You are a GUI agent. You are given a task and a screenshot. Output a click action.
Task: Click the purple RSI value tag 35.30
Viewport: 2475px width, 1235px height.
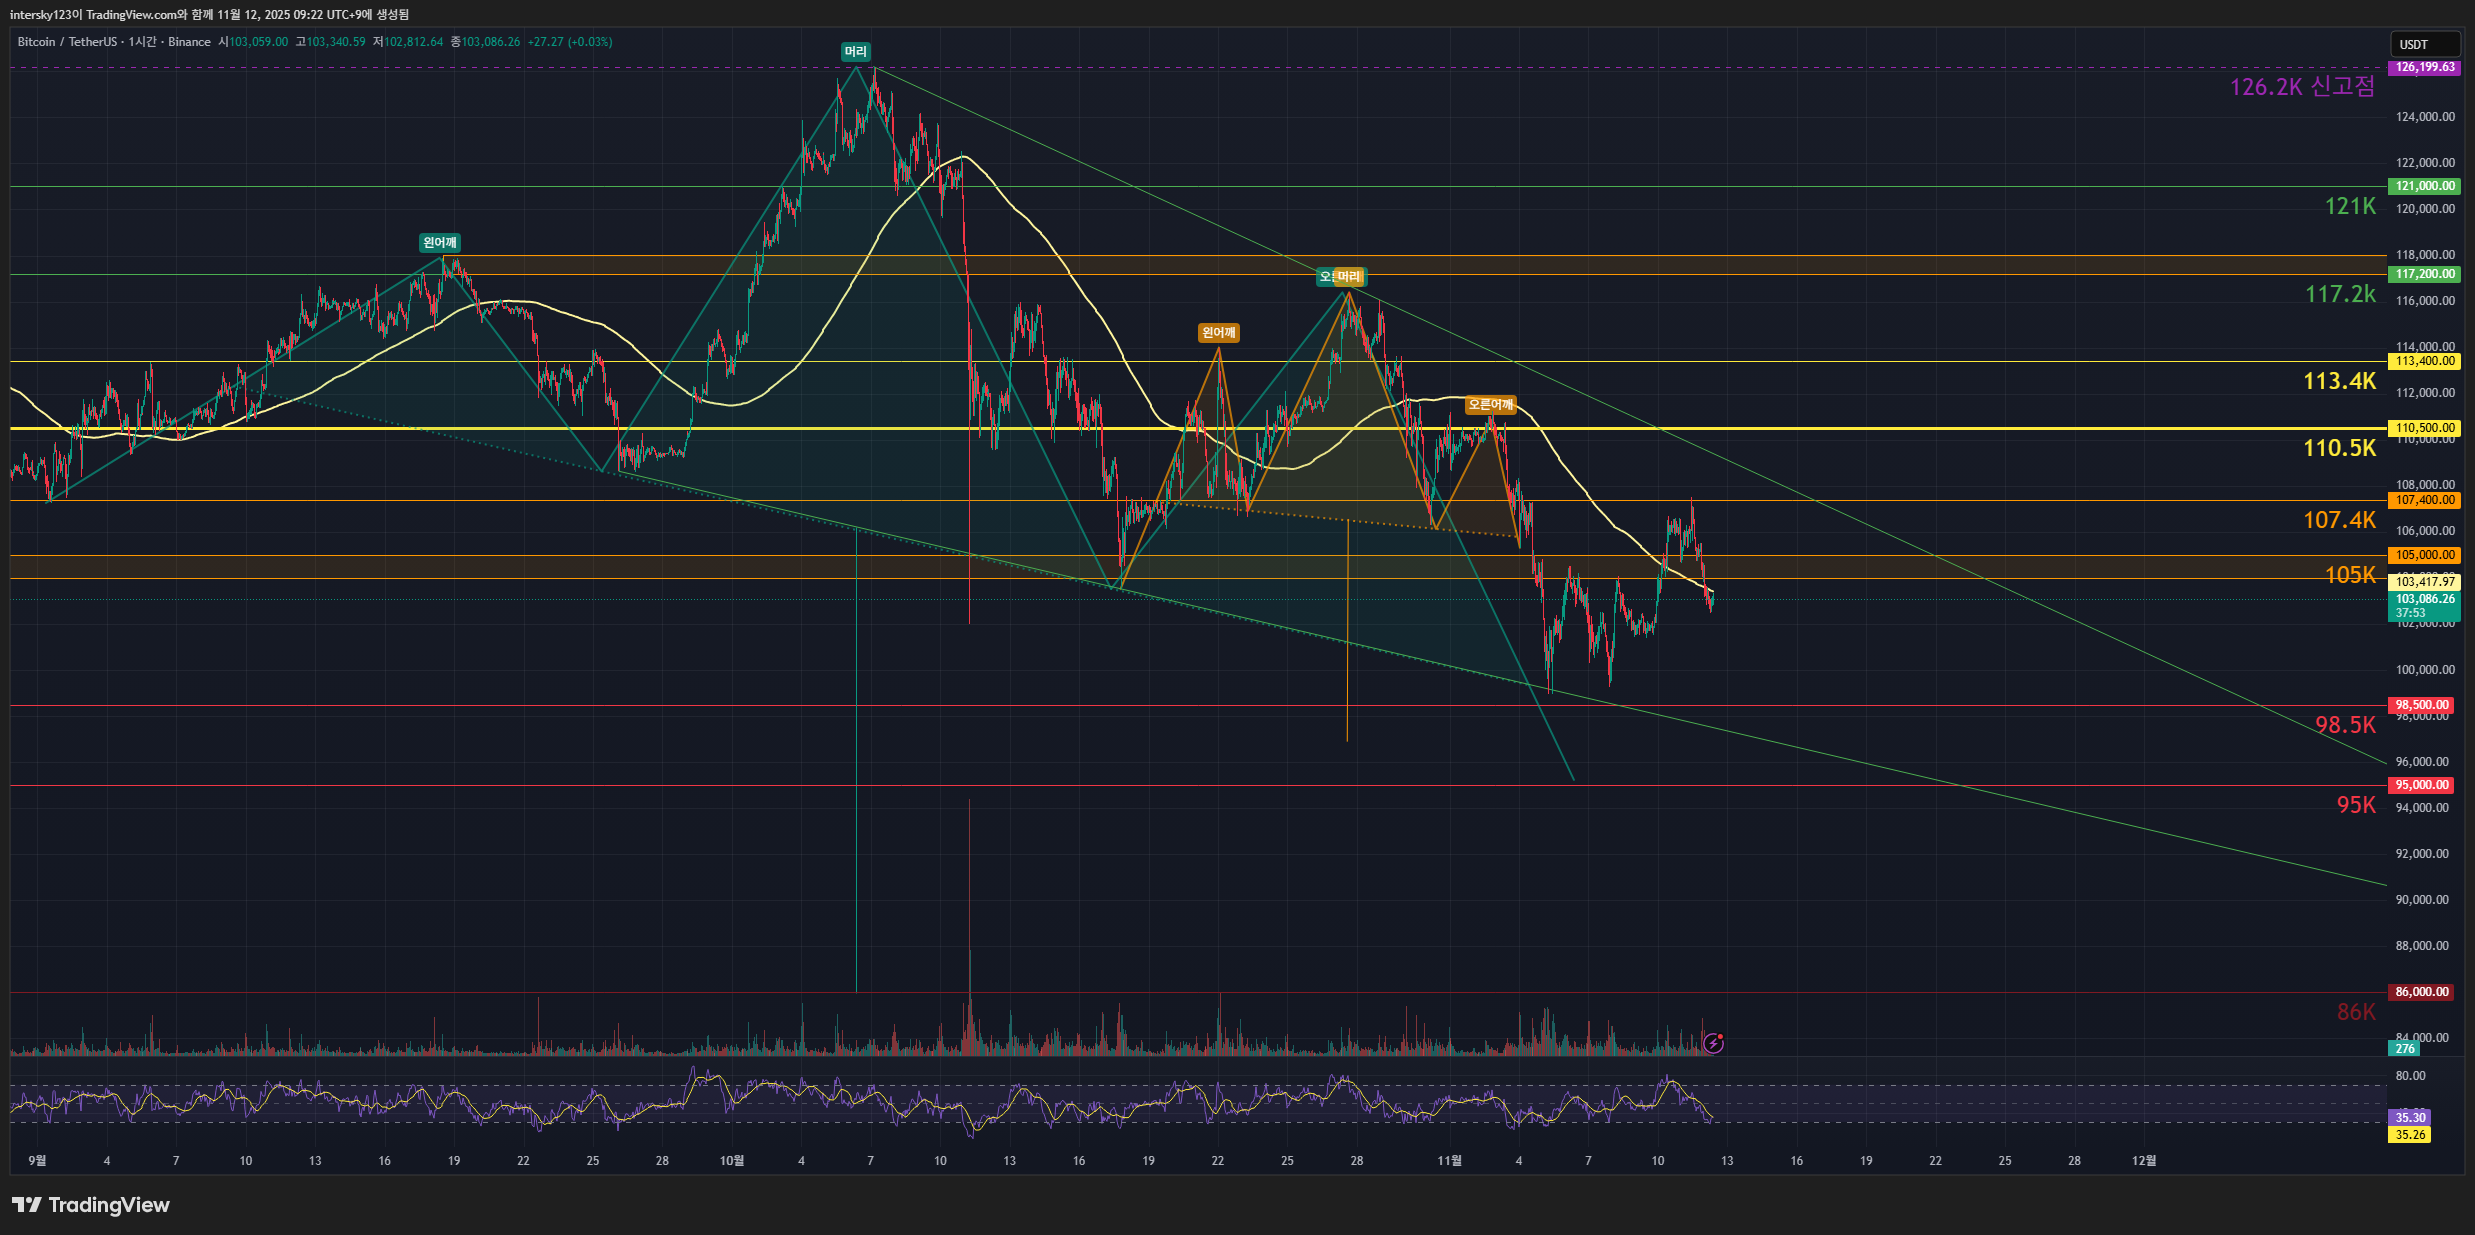pos(2410,1118)
